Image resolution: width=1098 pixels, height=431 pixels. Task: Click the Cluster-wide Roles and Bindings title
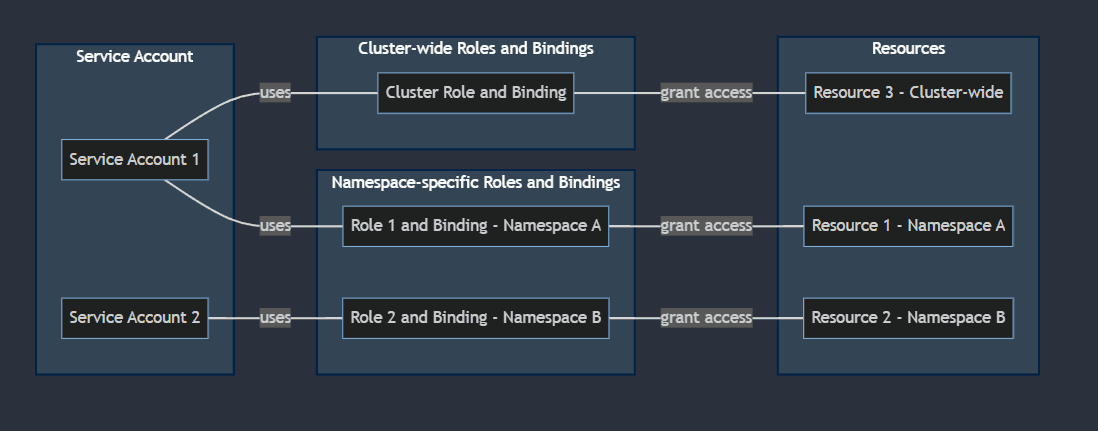point(476,48)
